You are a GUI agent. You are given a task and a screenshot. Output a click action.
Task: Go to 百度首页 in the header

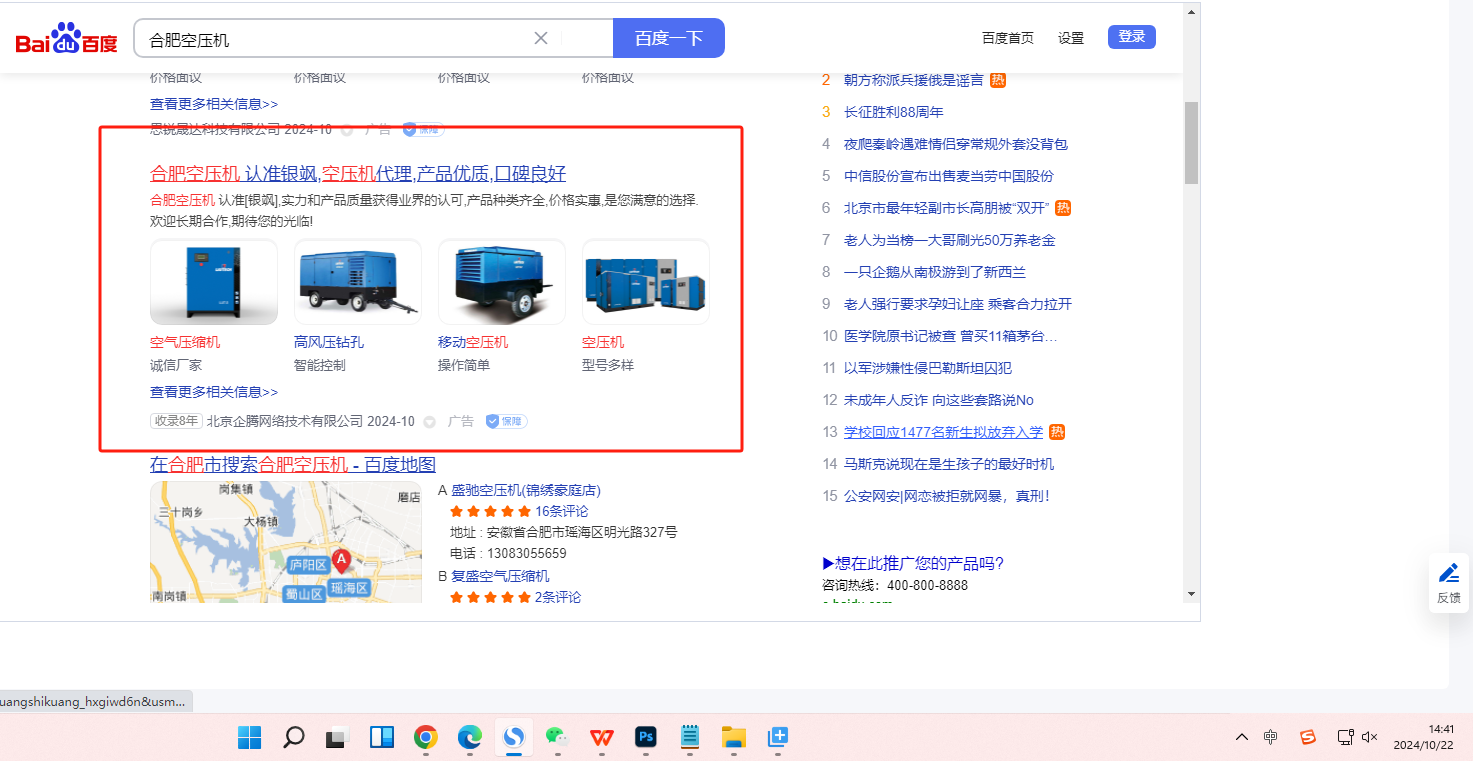pos(1007,38)
